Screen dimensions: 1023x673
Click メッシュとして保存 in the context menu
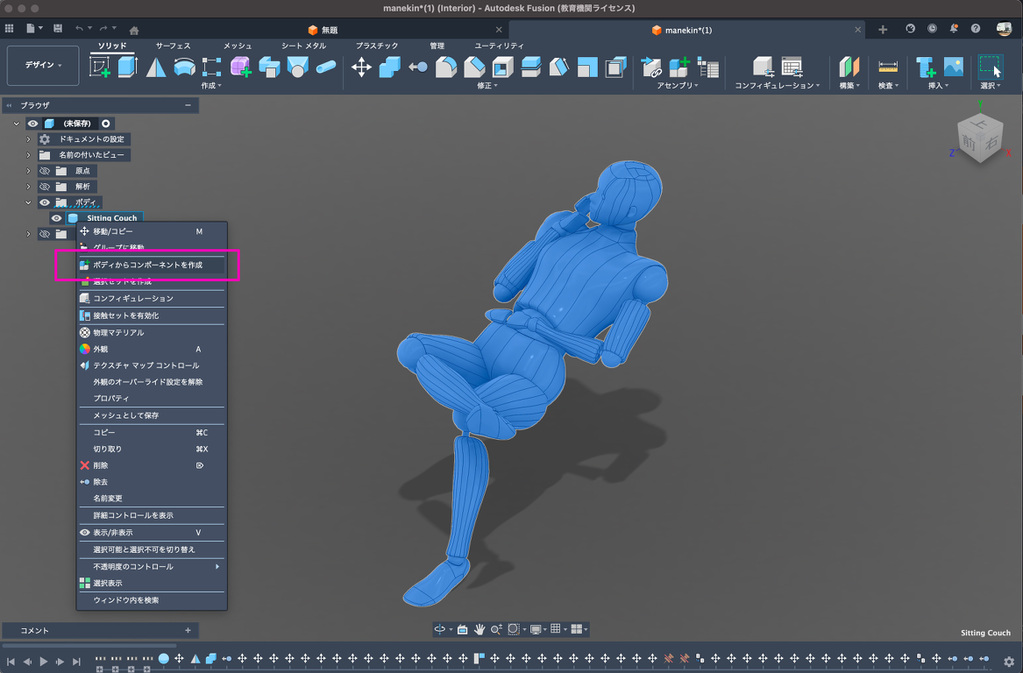click(126, 415)
